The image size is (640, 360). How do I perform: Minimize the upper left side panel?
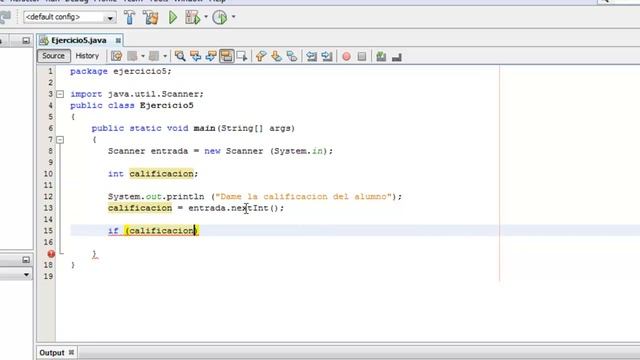click(26, 40)
